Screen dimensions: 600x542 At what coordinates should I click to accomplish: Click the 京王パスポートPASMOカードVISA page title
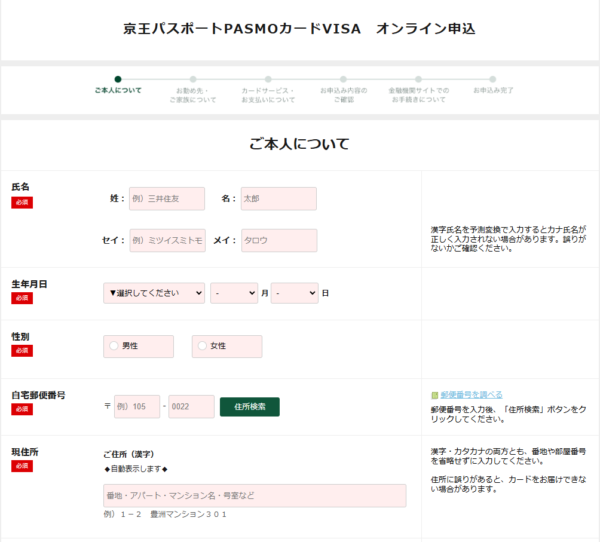tap(299, 29)
